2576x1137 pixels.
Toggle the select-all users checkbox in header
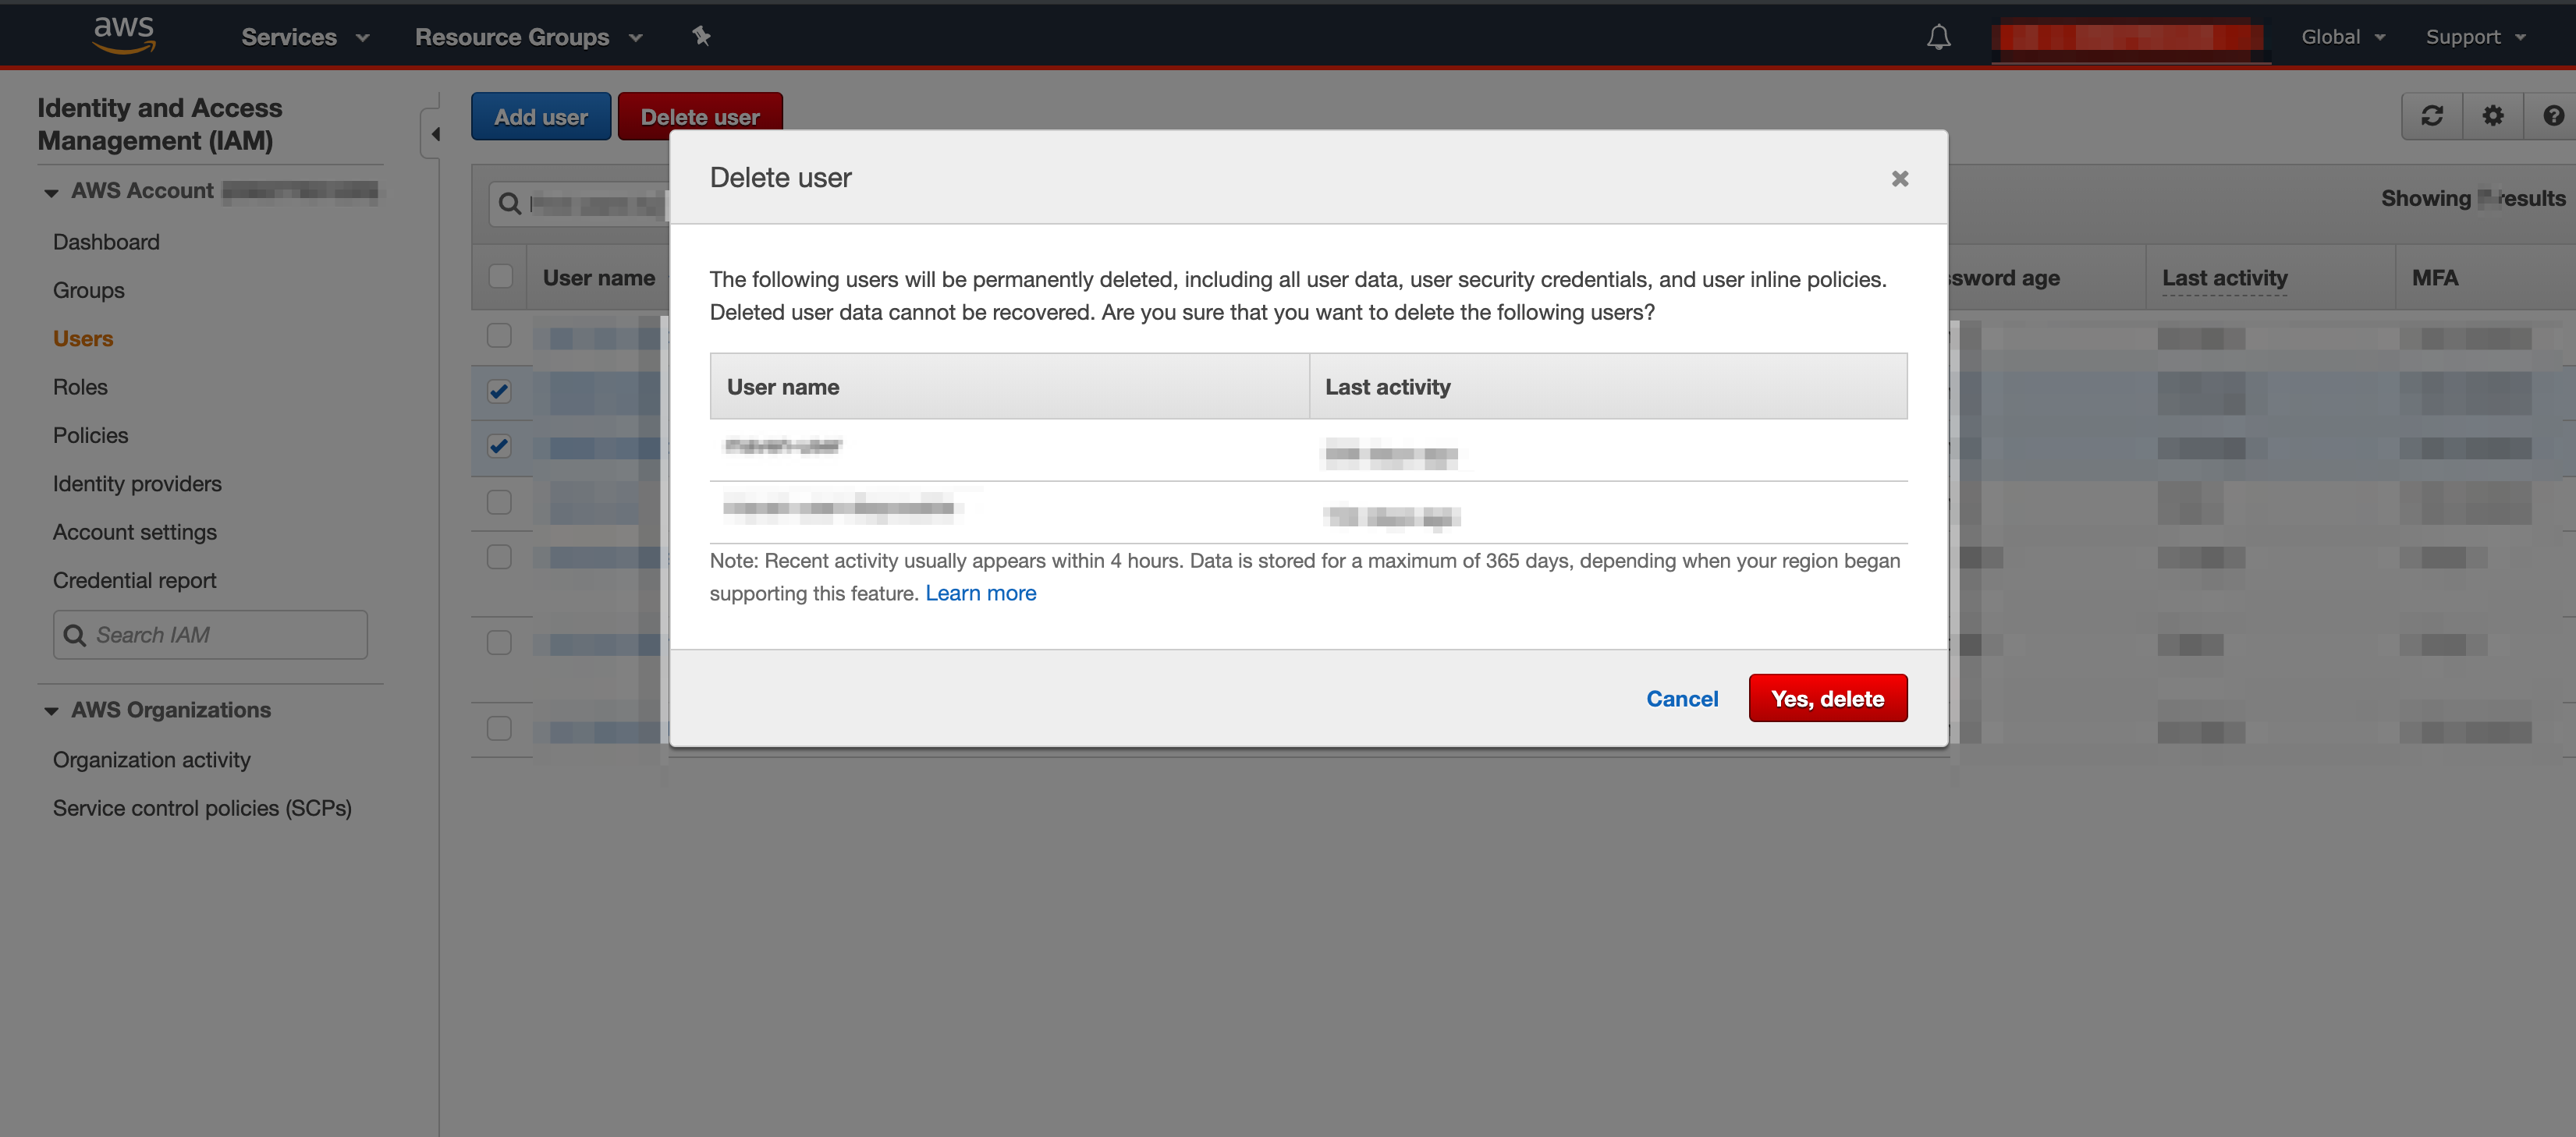coord(500,276)
